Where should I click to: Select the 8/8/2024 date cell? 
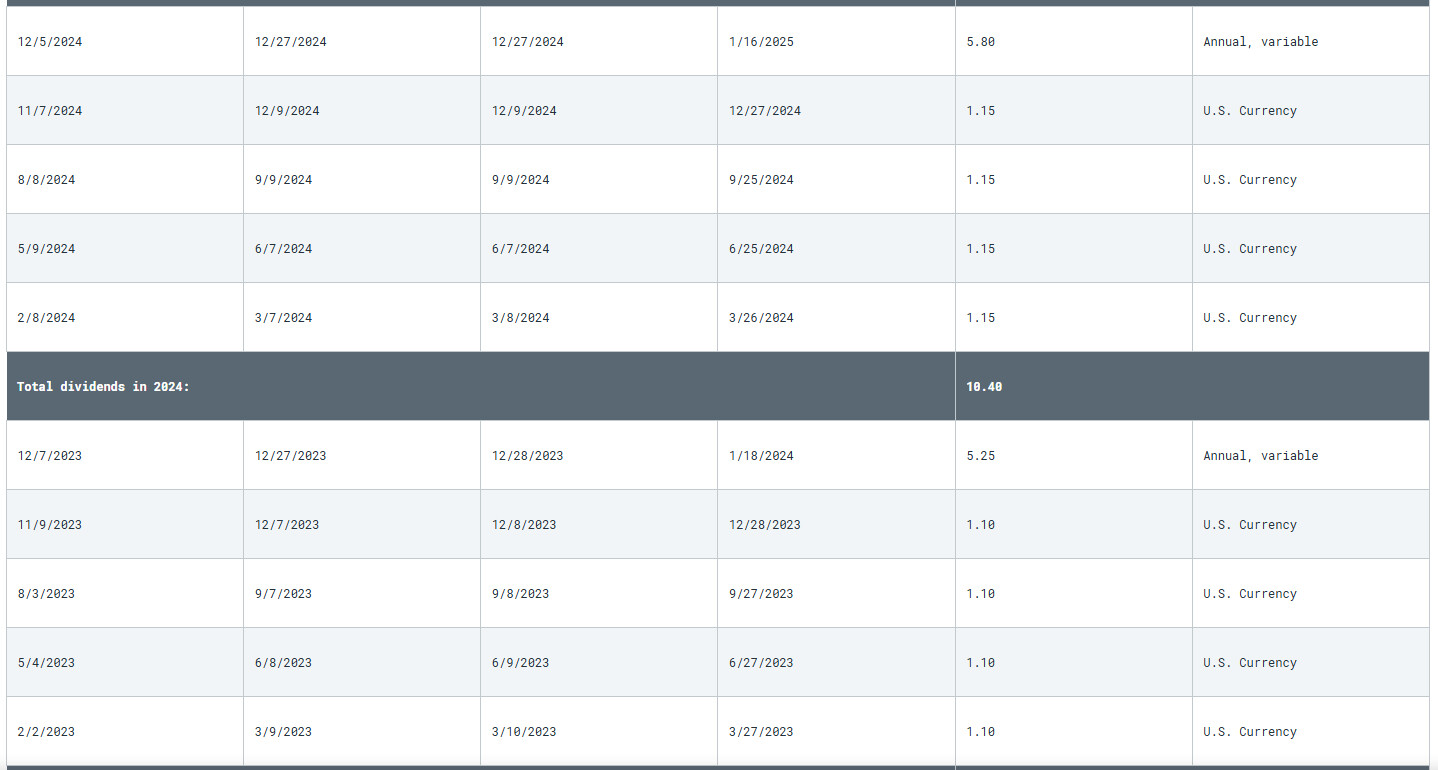click(x=46, y=180)
